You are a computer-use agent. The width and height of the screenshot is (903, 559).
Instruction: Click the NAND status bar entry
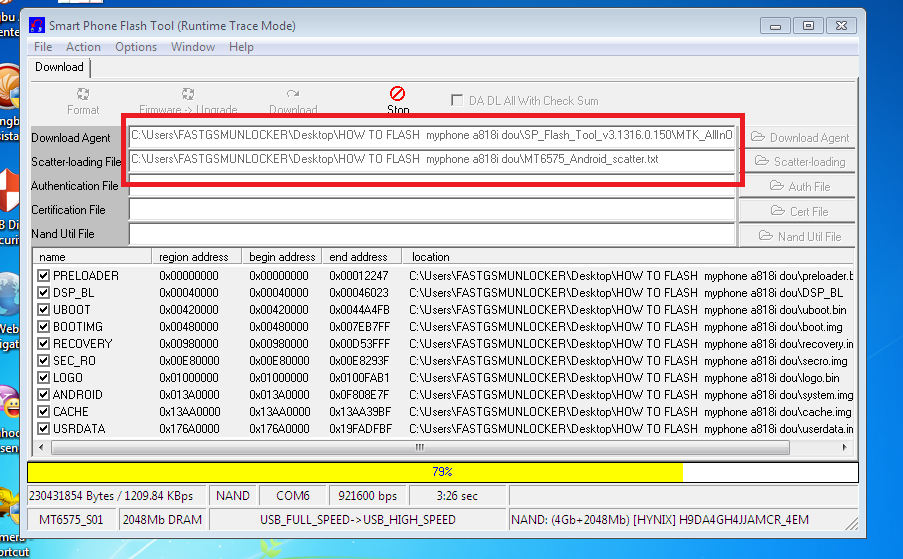click(x=233, y=496)
